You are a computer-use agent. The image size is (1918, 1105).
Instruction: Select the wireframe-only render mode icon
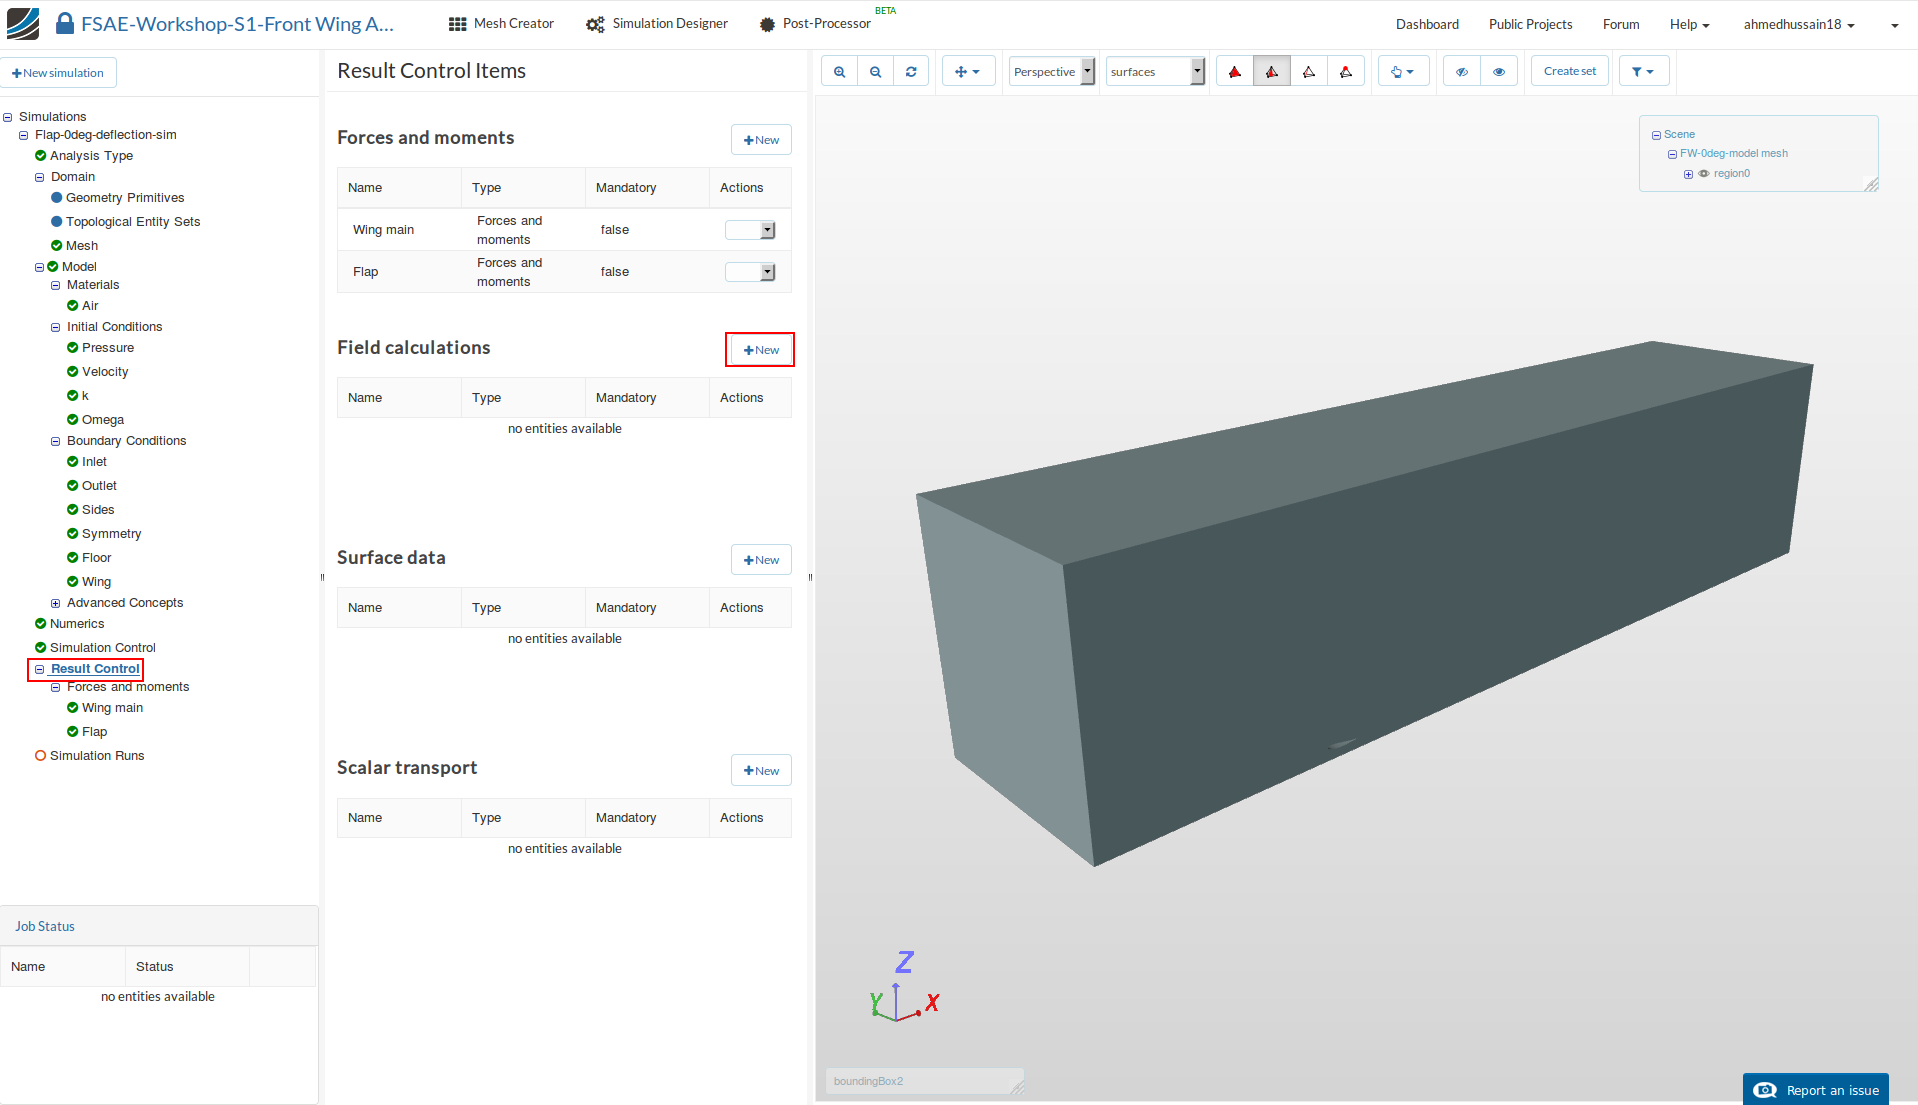point(1308,72)
